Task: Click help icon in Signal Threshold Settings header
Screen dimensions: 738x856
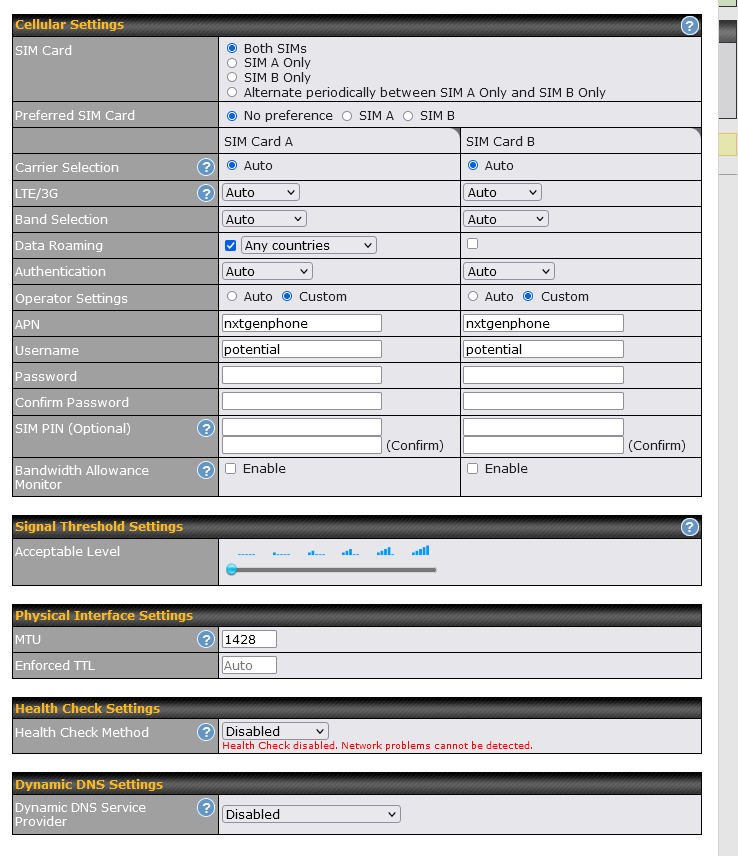Action: tap(689, 527)
